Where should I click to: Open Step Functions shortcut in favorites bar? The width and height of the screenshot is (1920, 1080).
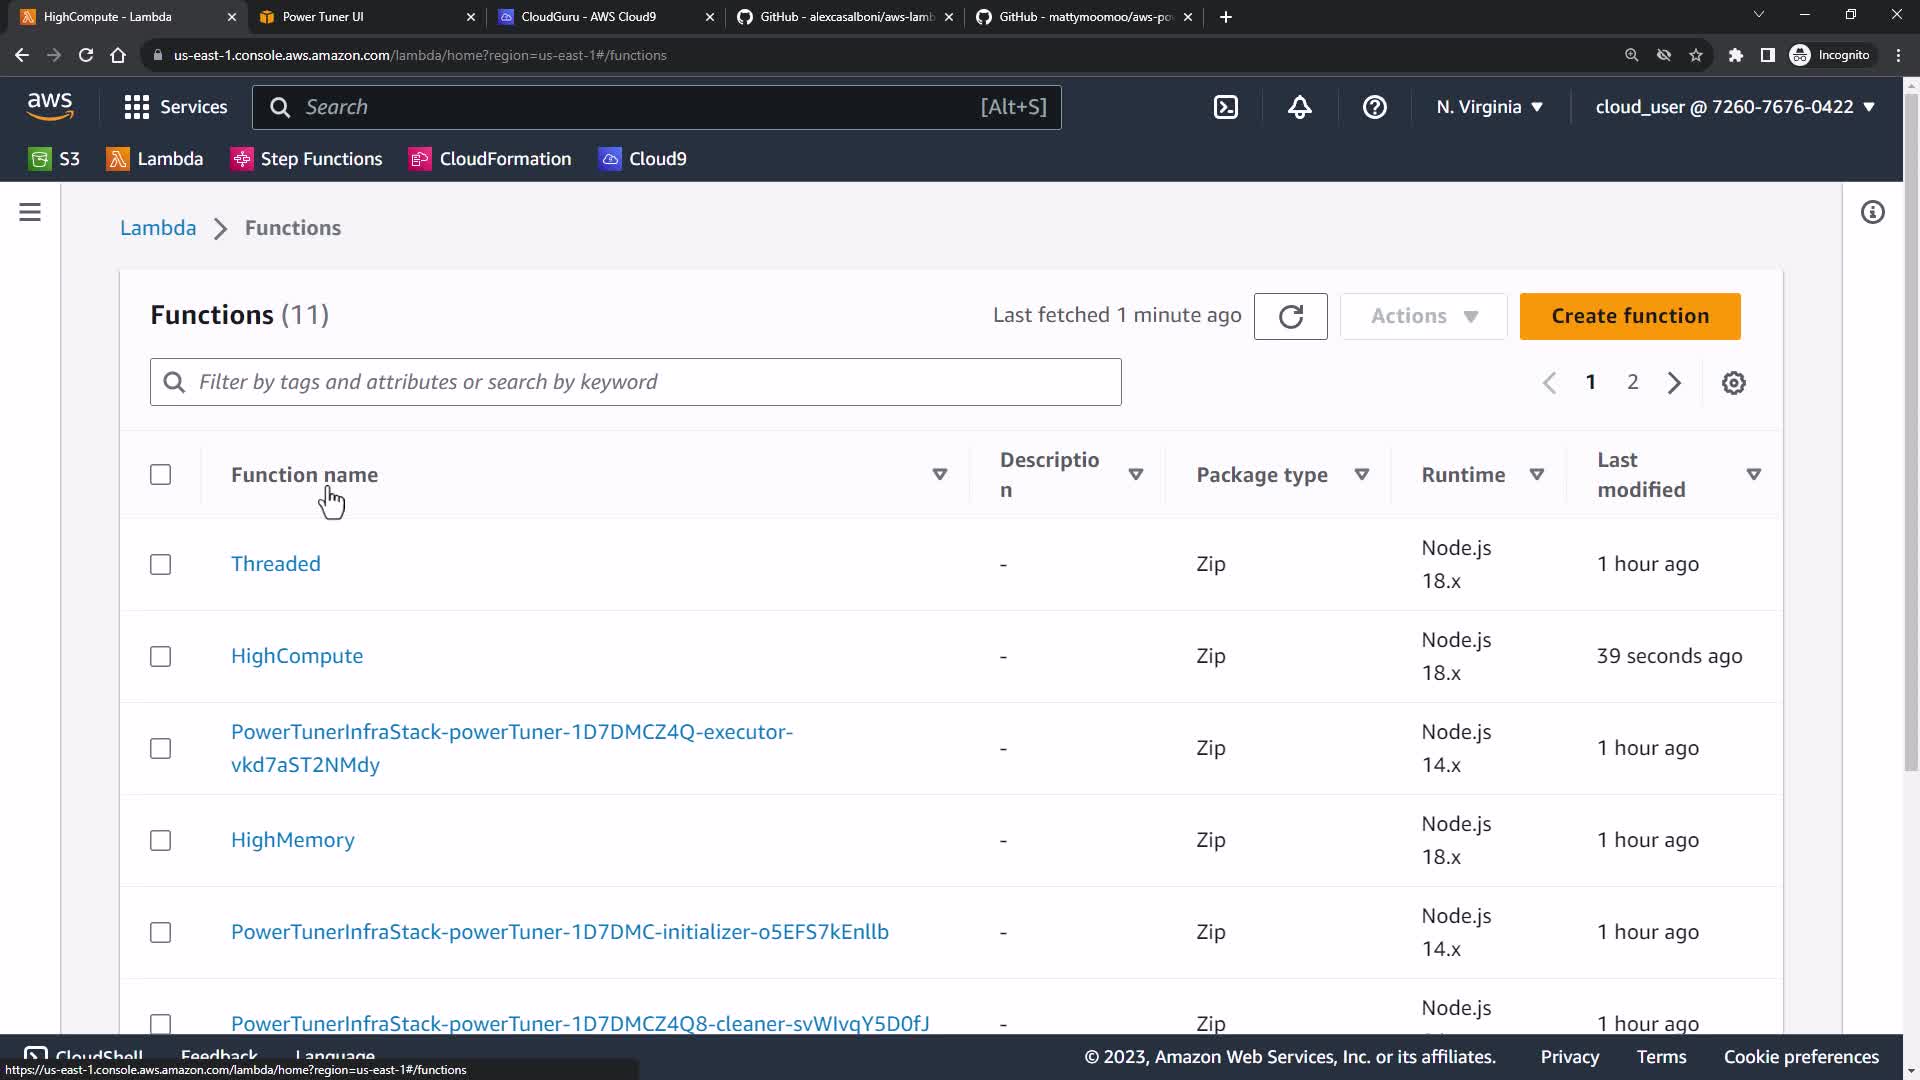(306, 159)
